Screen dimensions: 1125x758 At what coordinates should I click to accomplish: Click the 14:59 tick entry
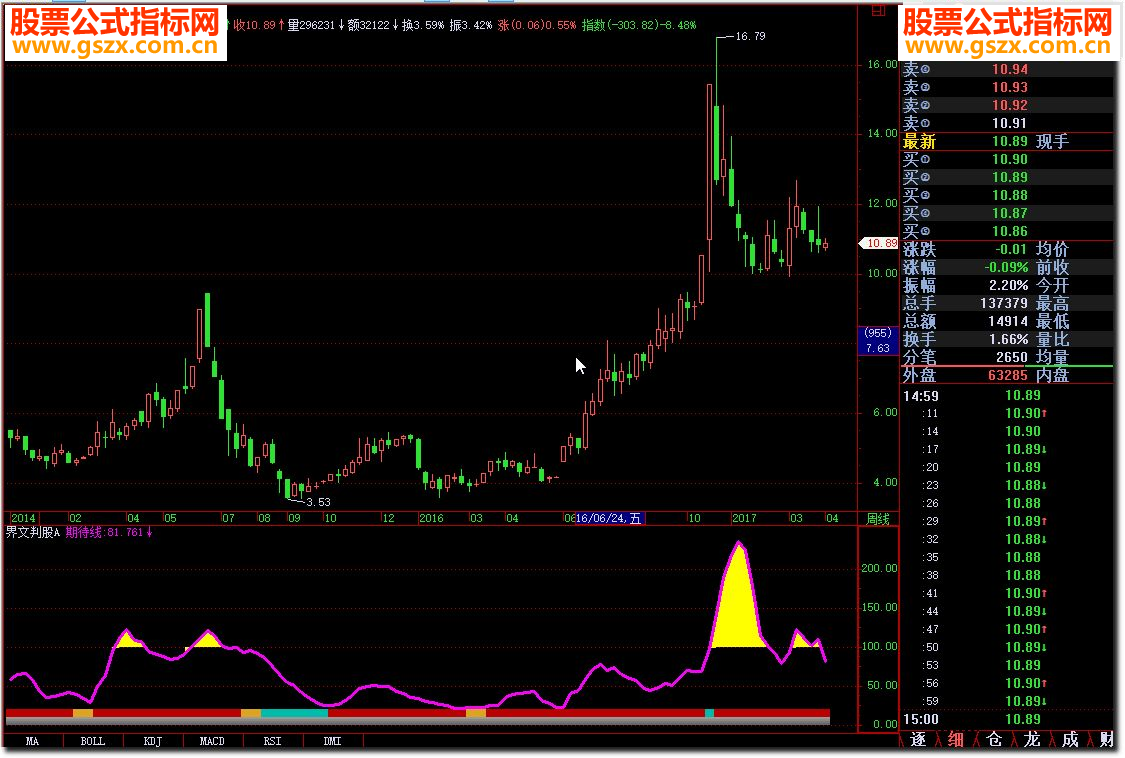1007,396
